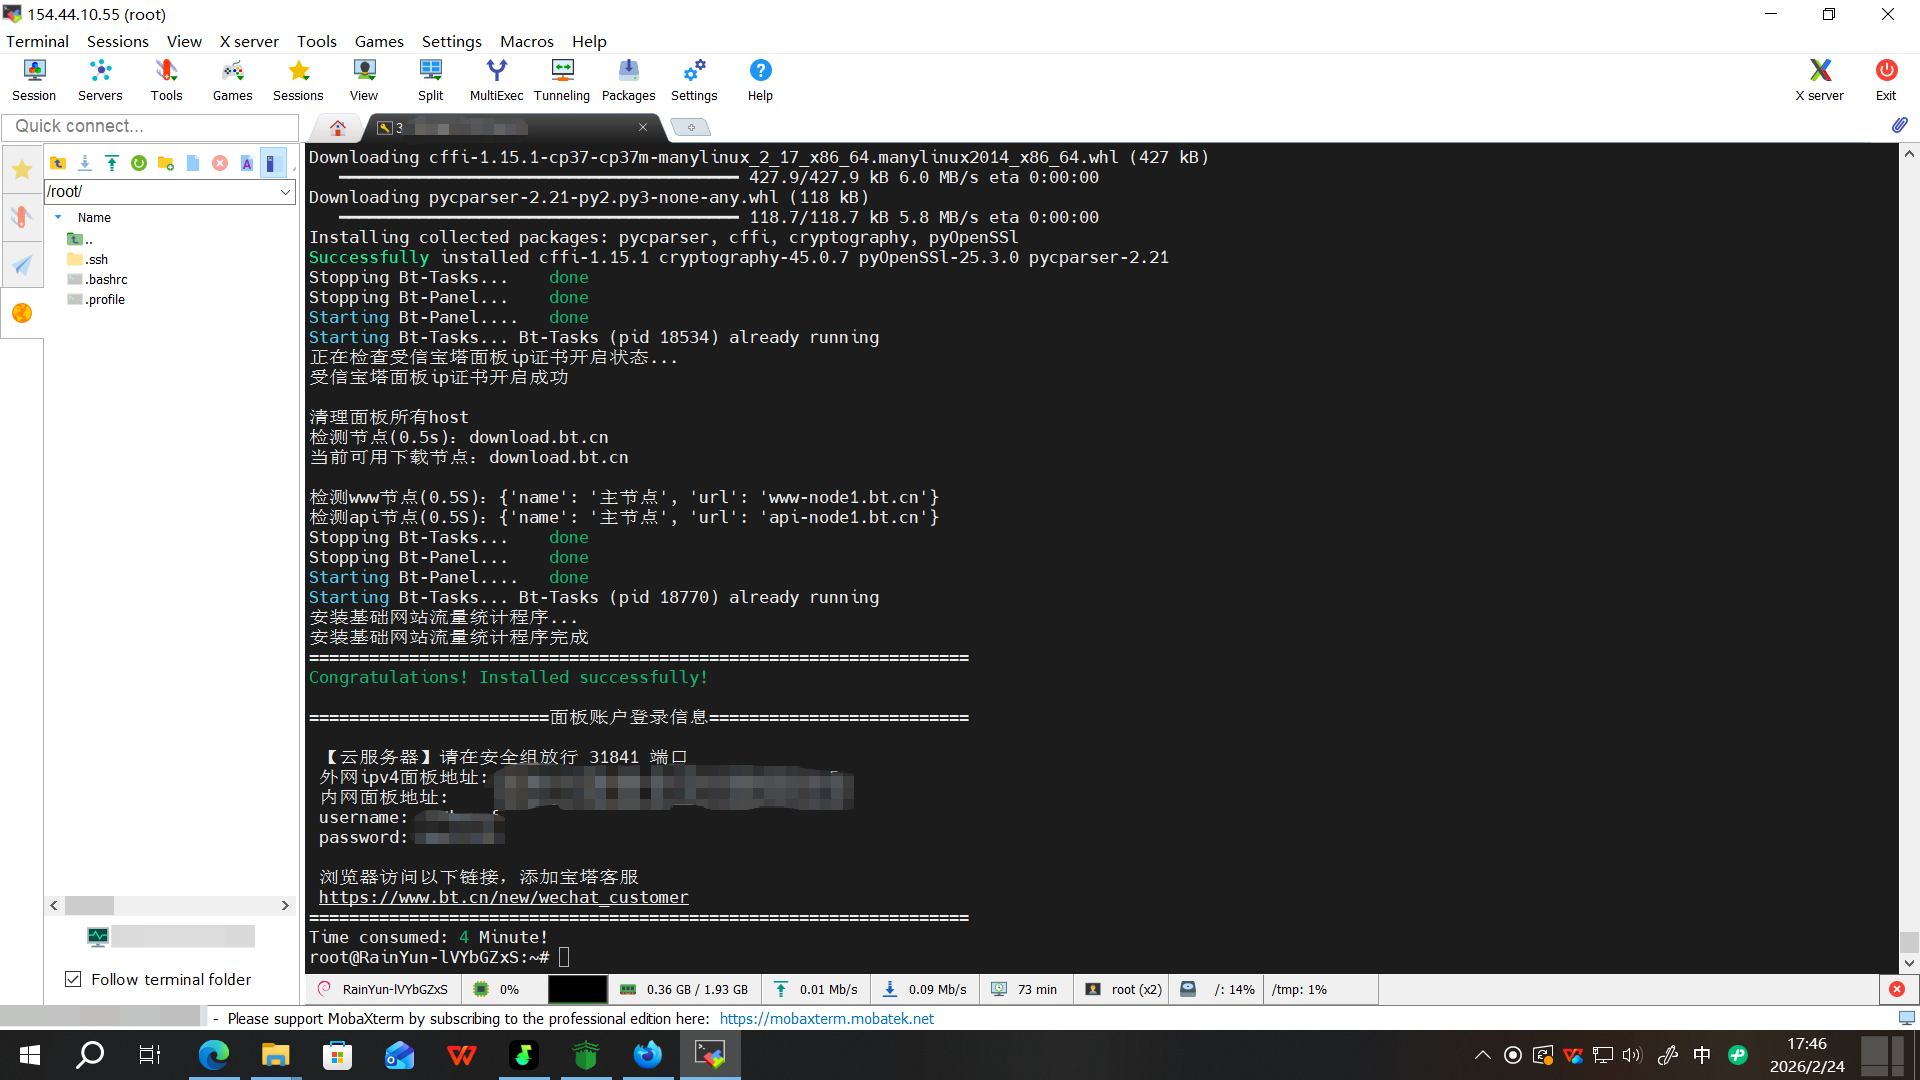Toggle the SFTP side-panel view button

coord(271,163)
